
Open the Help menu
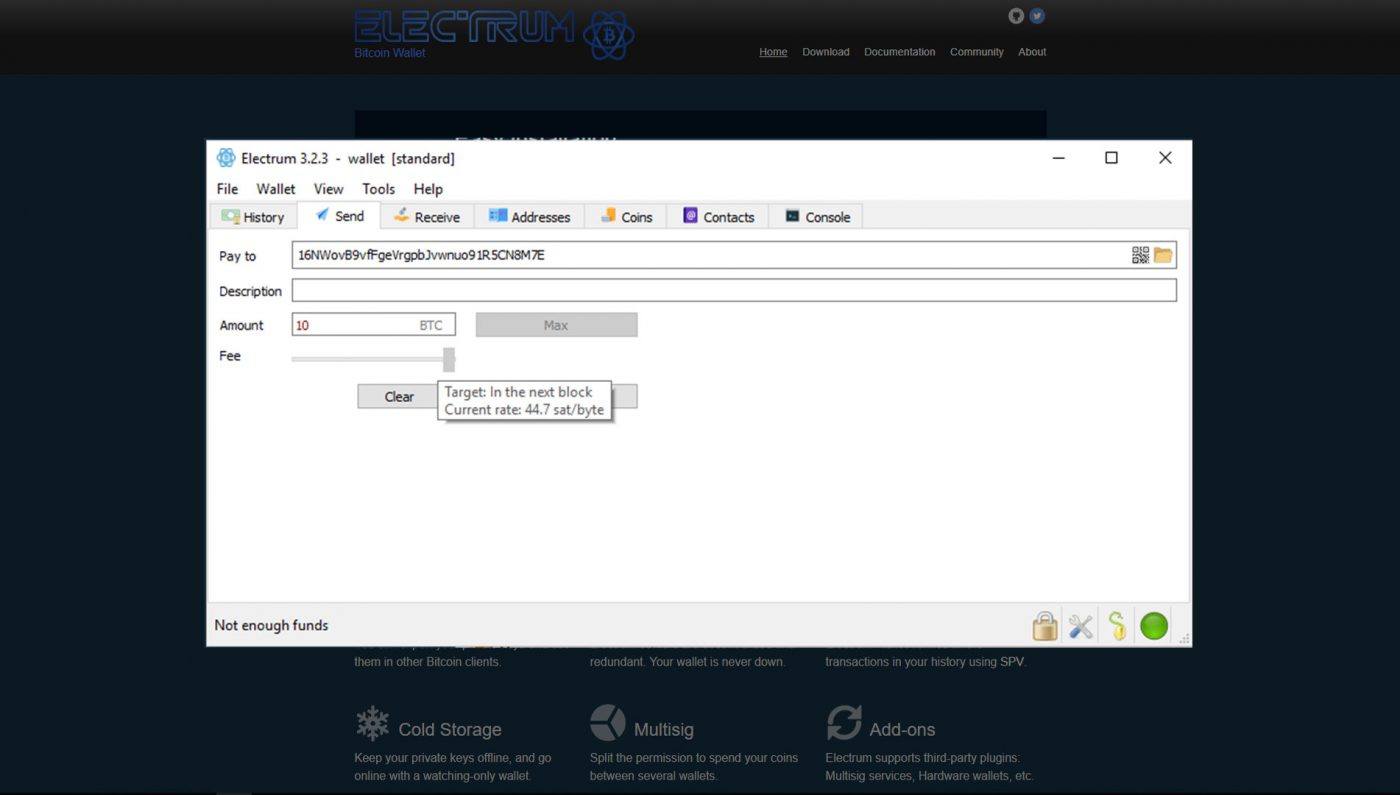[428, 189]
